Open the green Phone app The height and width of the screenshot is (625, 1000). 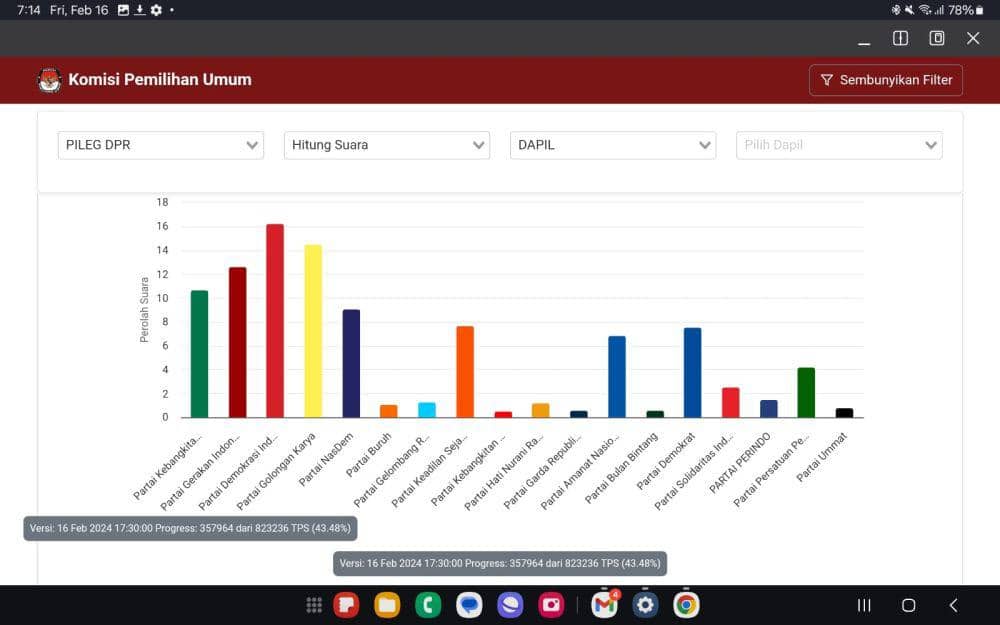428,605
